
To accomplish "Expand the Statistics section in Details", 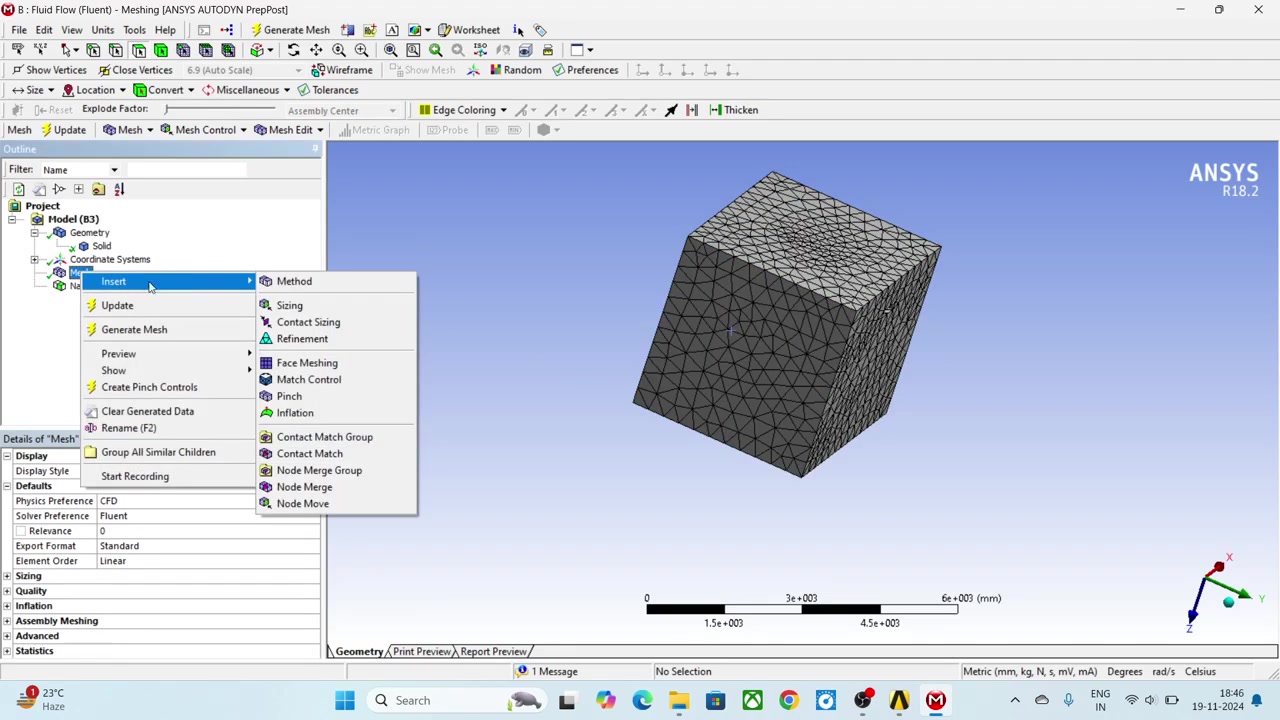I will (7, 651).
